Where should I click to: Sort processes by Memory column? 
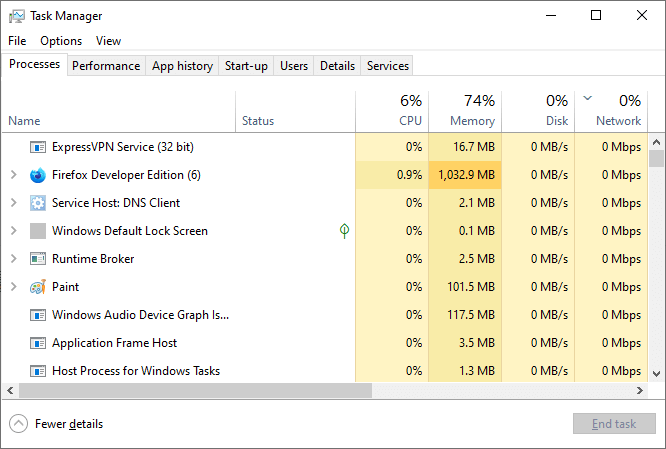(465, 112)
